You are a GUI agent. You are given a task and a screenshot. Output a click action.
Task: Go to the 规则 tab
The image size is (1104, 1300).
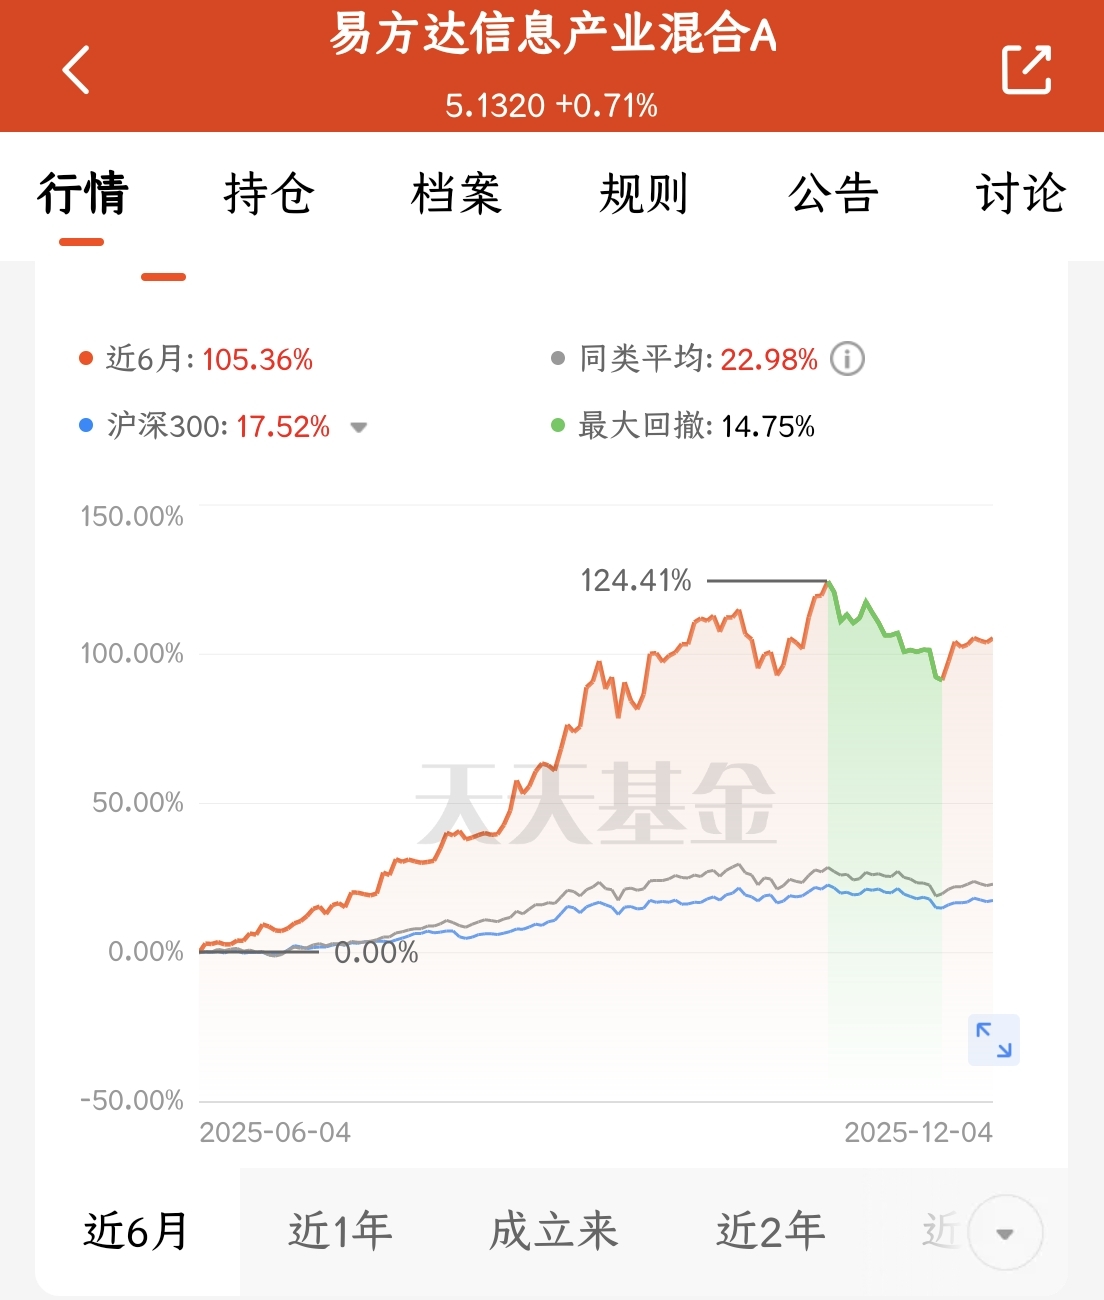point(643,193)
